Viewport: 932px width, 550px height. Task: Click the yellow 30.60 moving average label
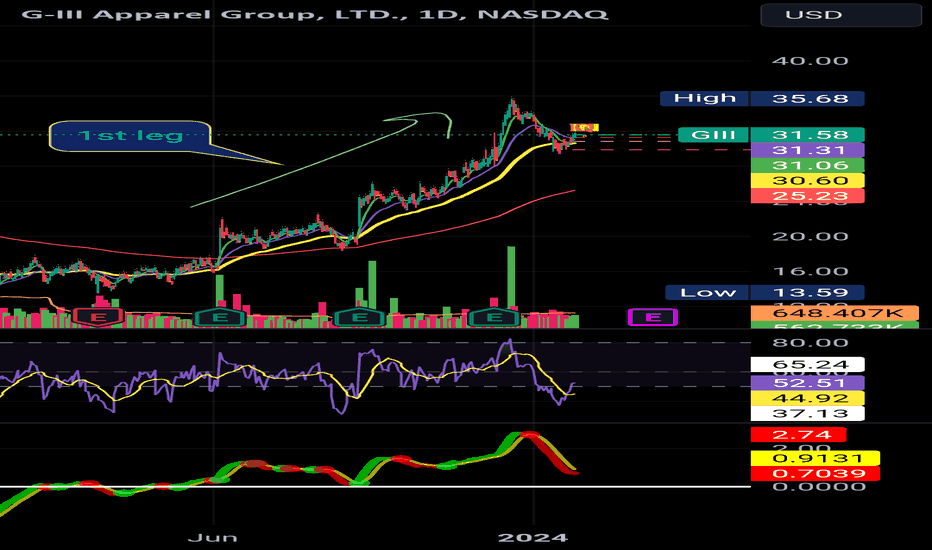coord(807,181)
